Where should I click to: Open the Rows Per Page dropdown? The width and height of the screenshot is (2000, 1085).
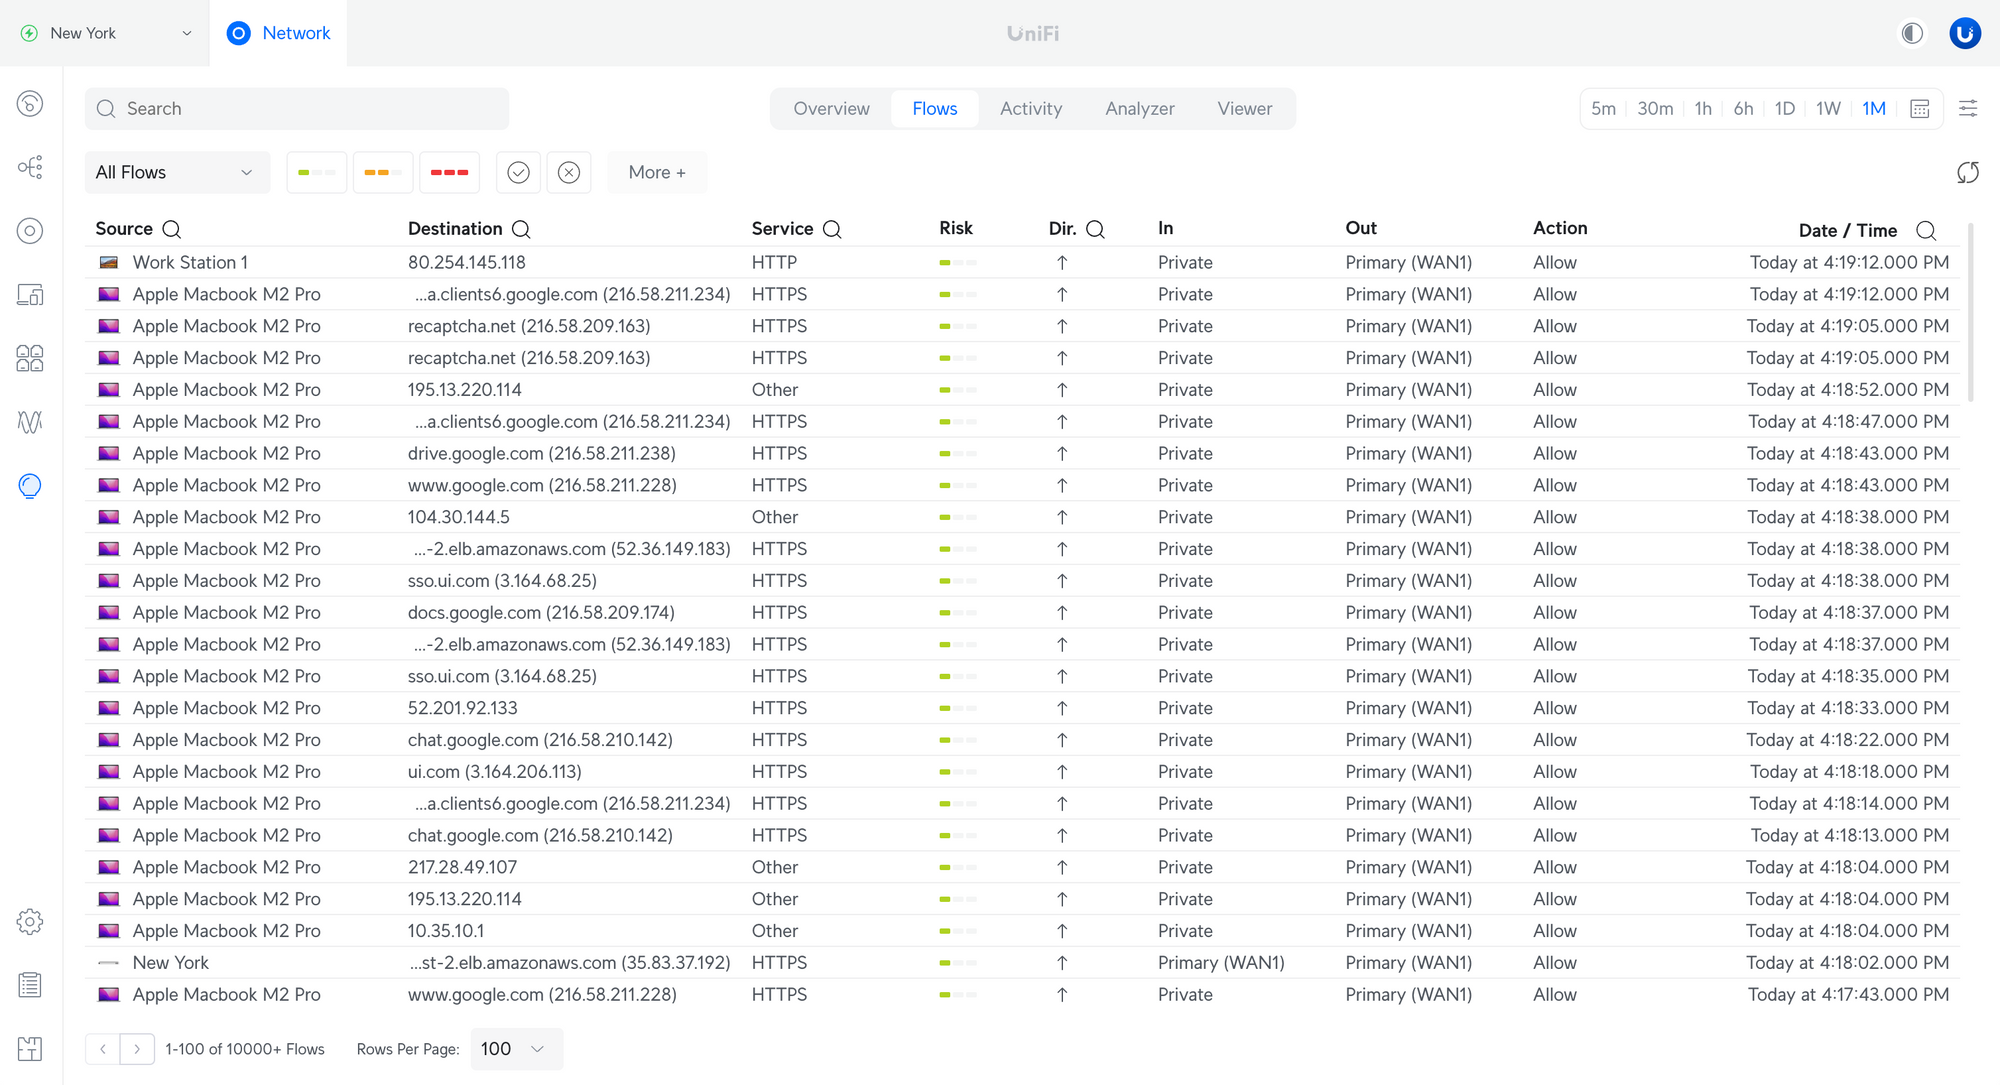pos(515,1049)
